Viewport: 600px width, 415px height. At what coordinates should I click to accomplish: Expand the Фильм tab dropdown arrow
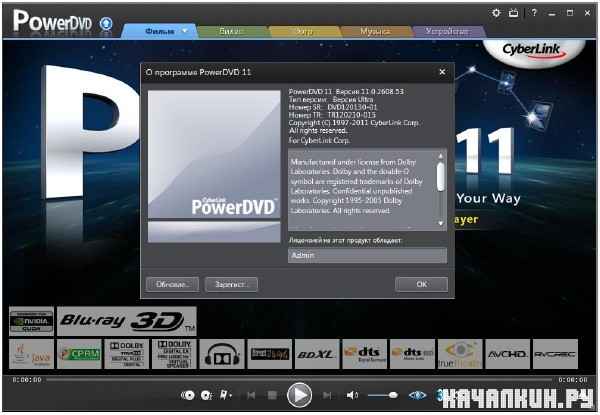click(x=185, y=31)
